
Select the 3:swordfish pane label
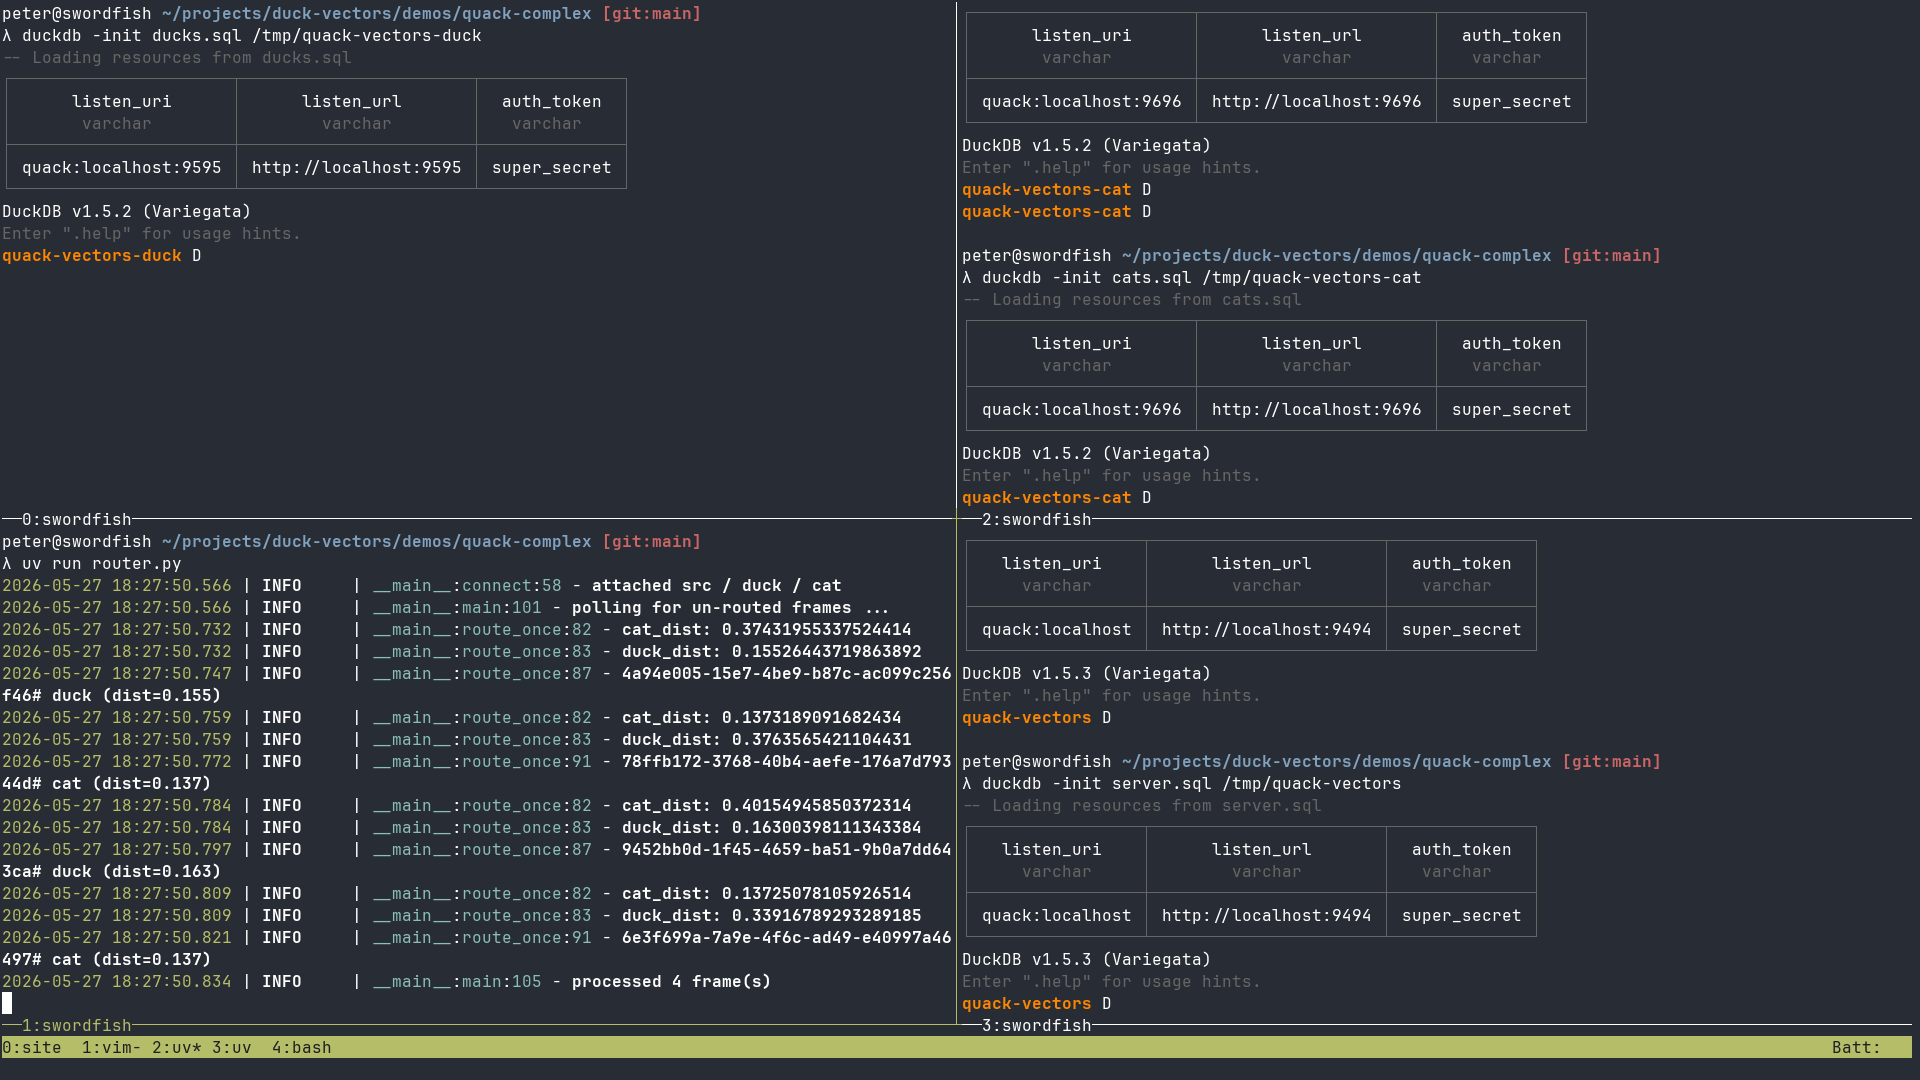1037,1025
